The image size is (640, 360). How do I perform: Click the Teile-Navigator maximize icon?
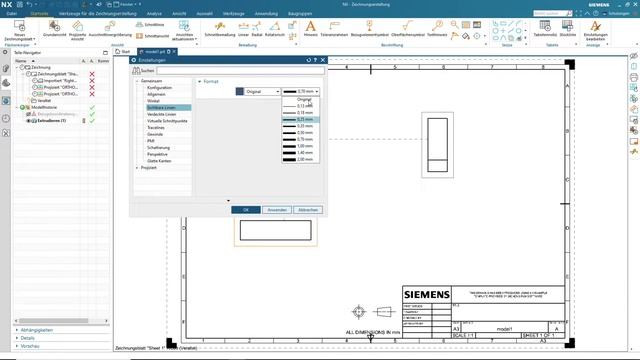coord(105,53)
